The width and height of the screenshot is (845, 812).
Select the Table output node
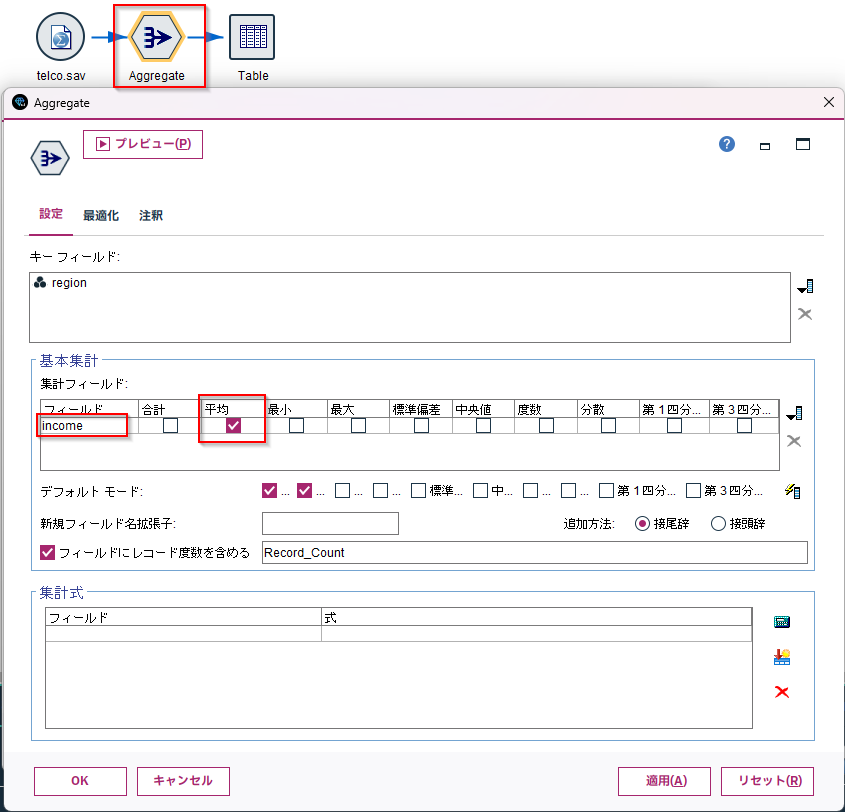252,37
